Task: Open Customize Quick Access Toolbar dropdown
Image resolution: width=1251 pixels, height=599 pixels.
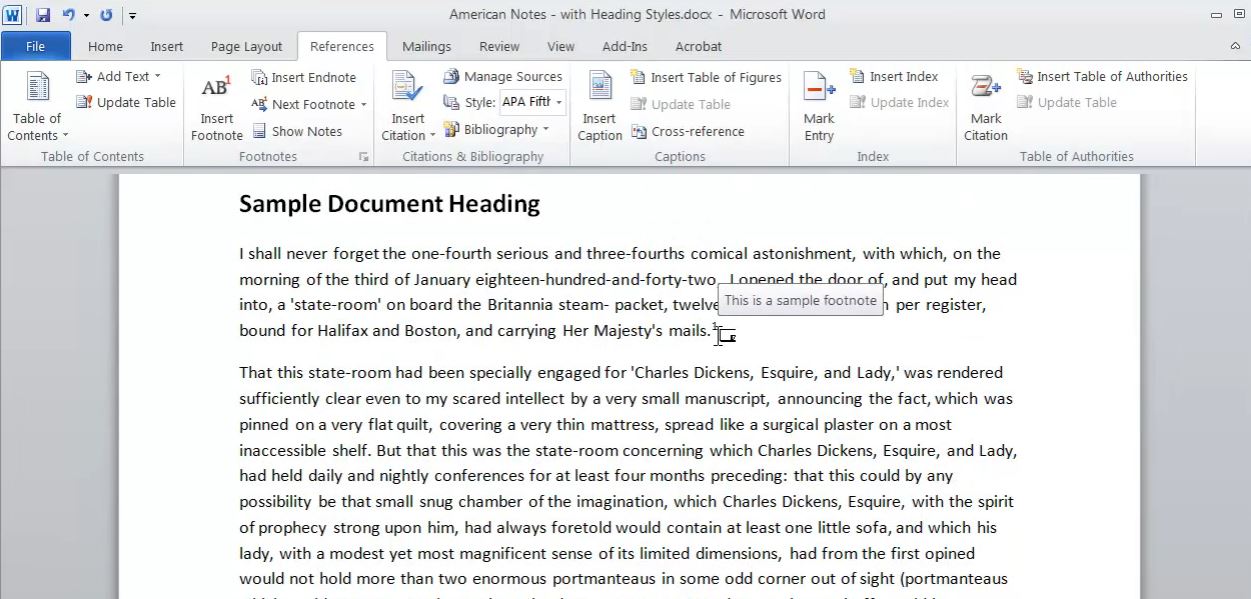Action: (x=132, y=16)
